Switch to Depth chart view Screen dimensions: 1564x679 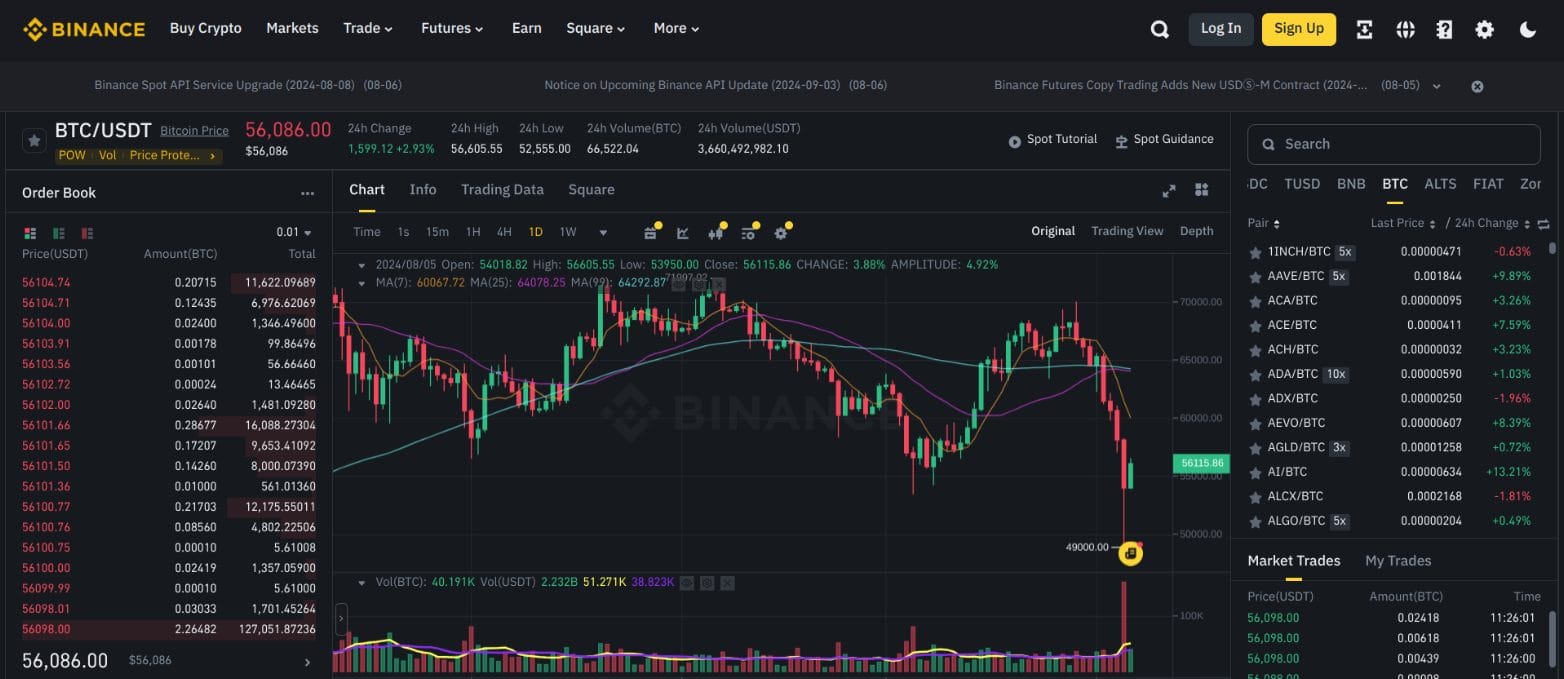(x=1197, y=231)
